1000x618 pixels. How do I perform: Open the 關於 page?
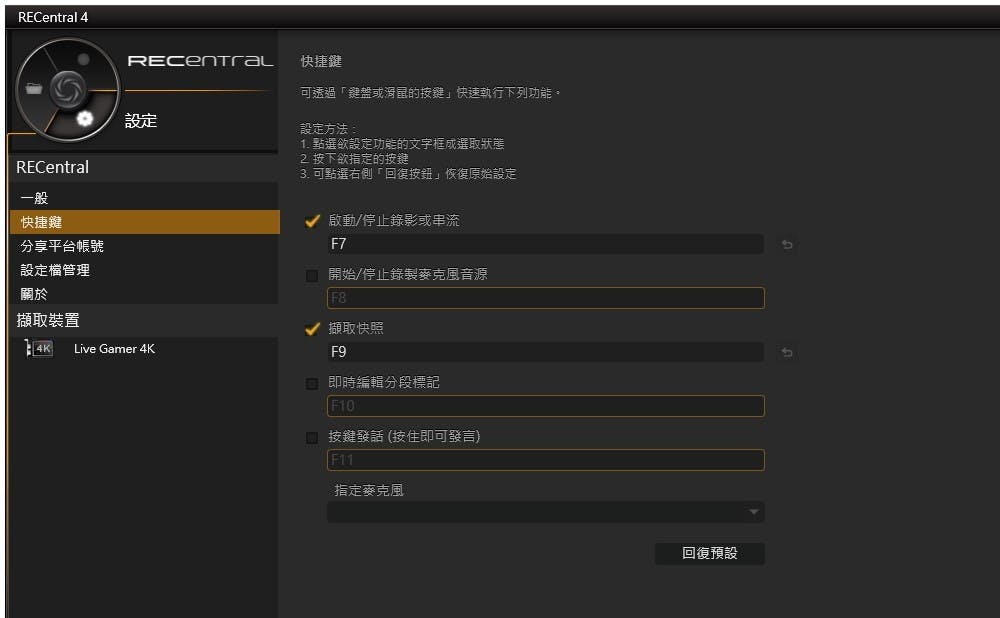145,294
